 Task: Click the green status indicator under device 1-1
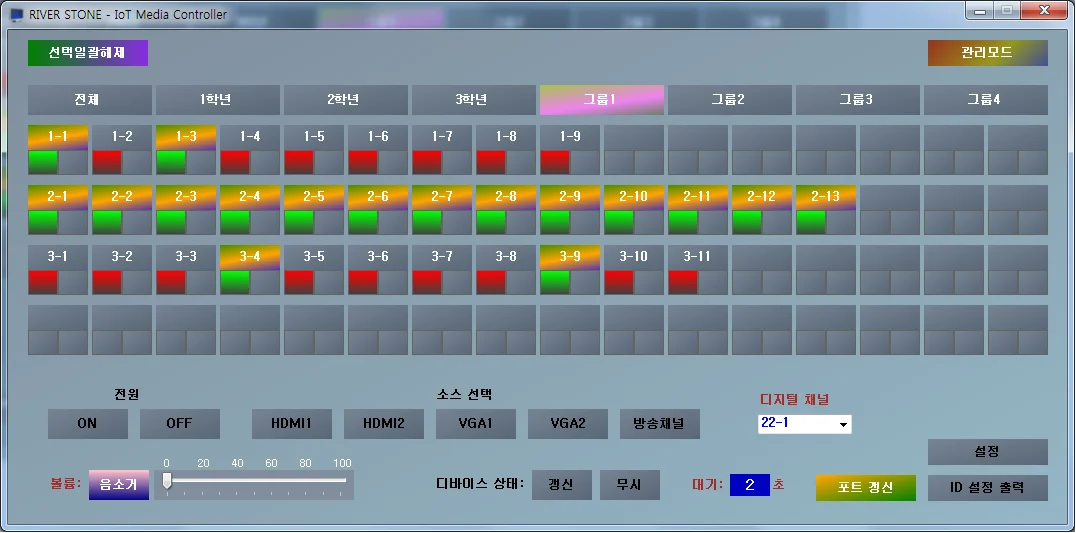(43, 163)
